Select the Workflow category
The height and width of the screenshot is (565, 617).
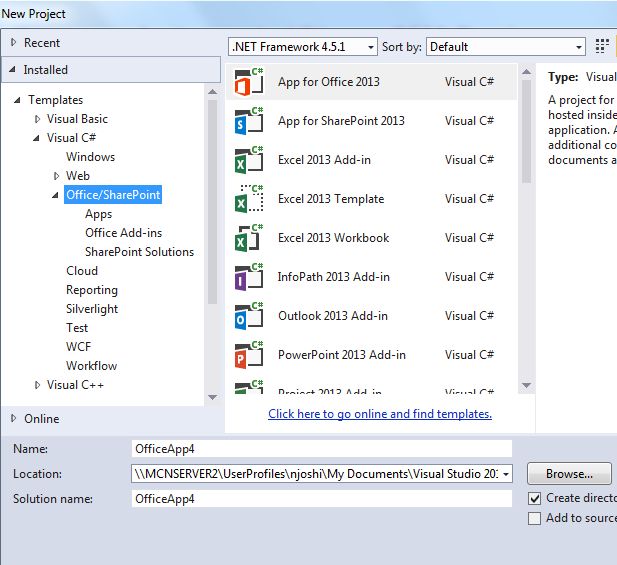pyautogui.click(x=91, y=366)
